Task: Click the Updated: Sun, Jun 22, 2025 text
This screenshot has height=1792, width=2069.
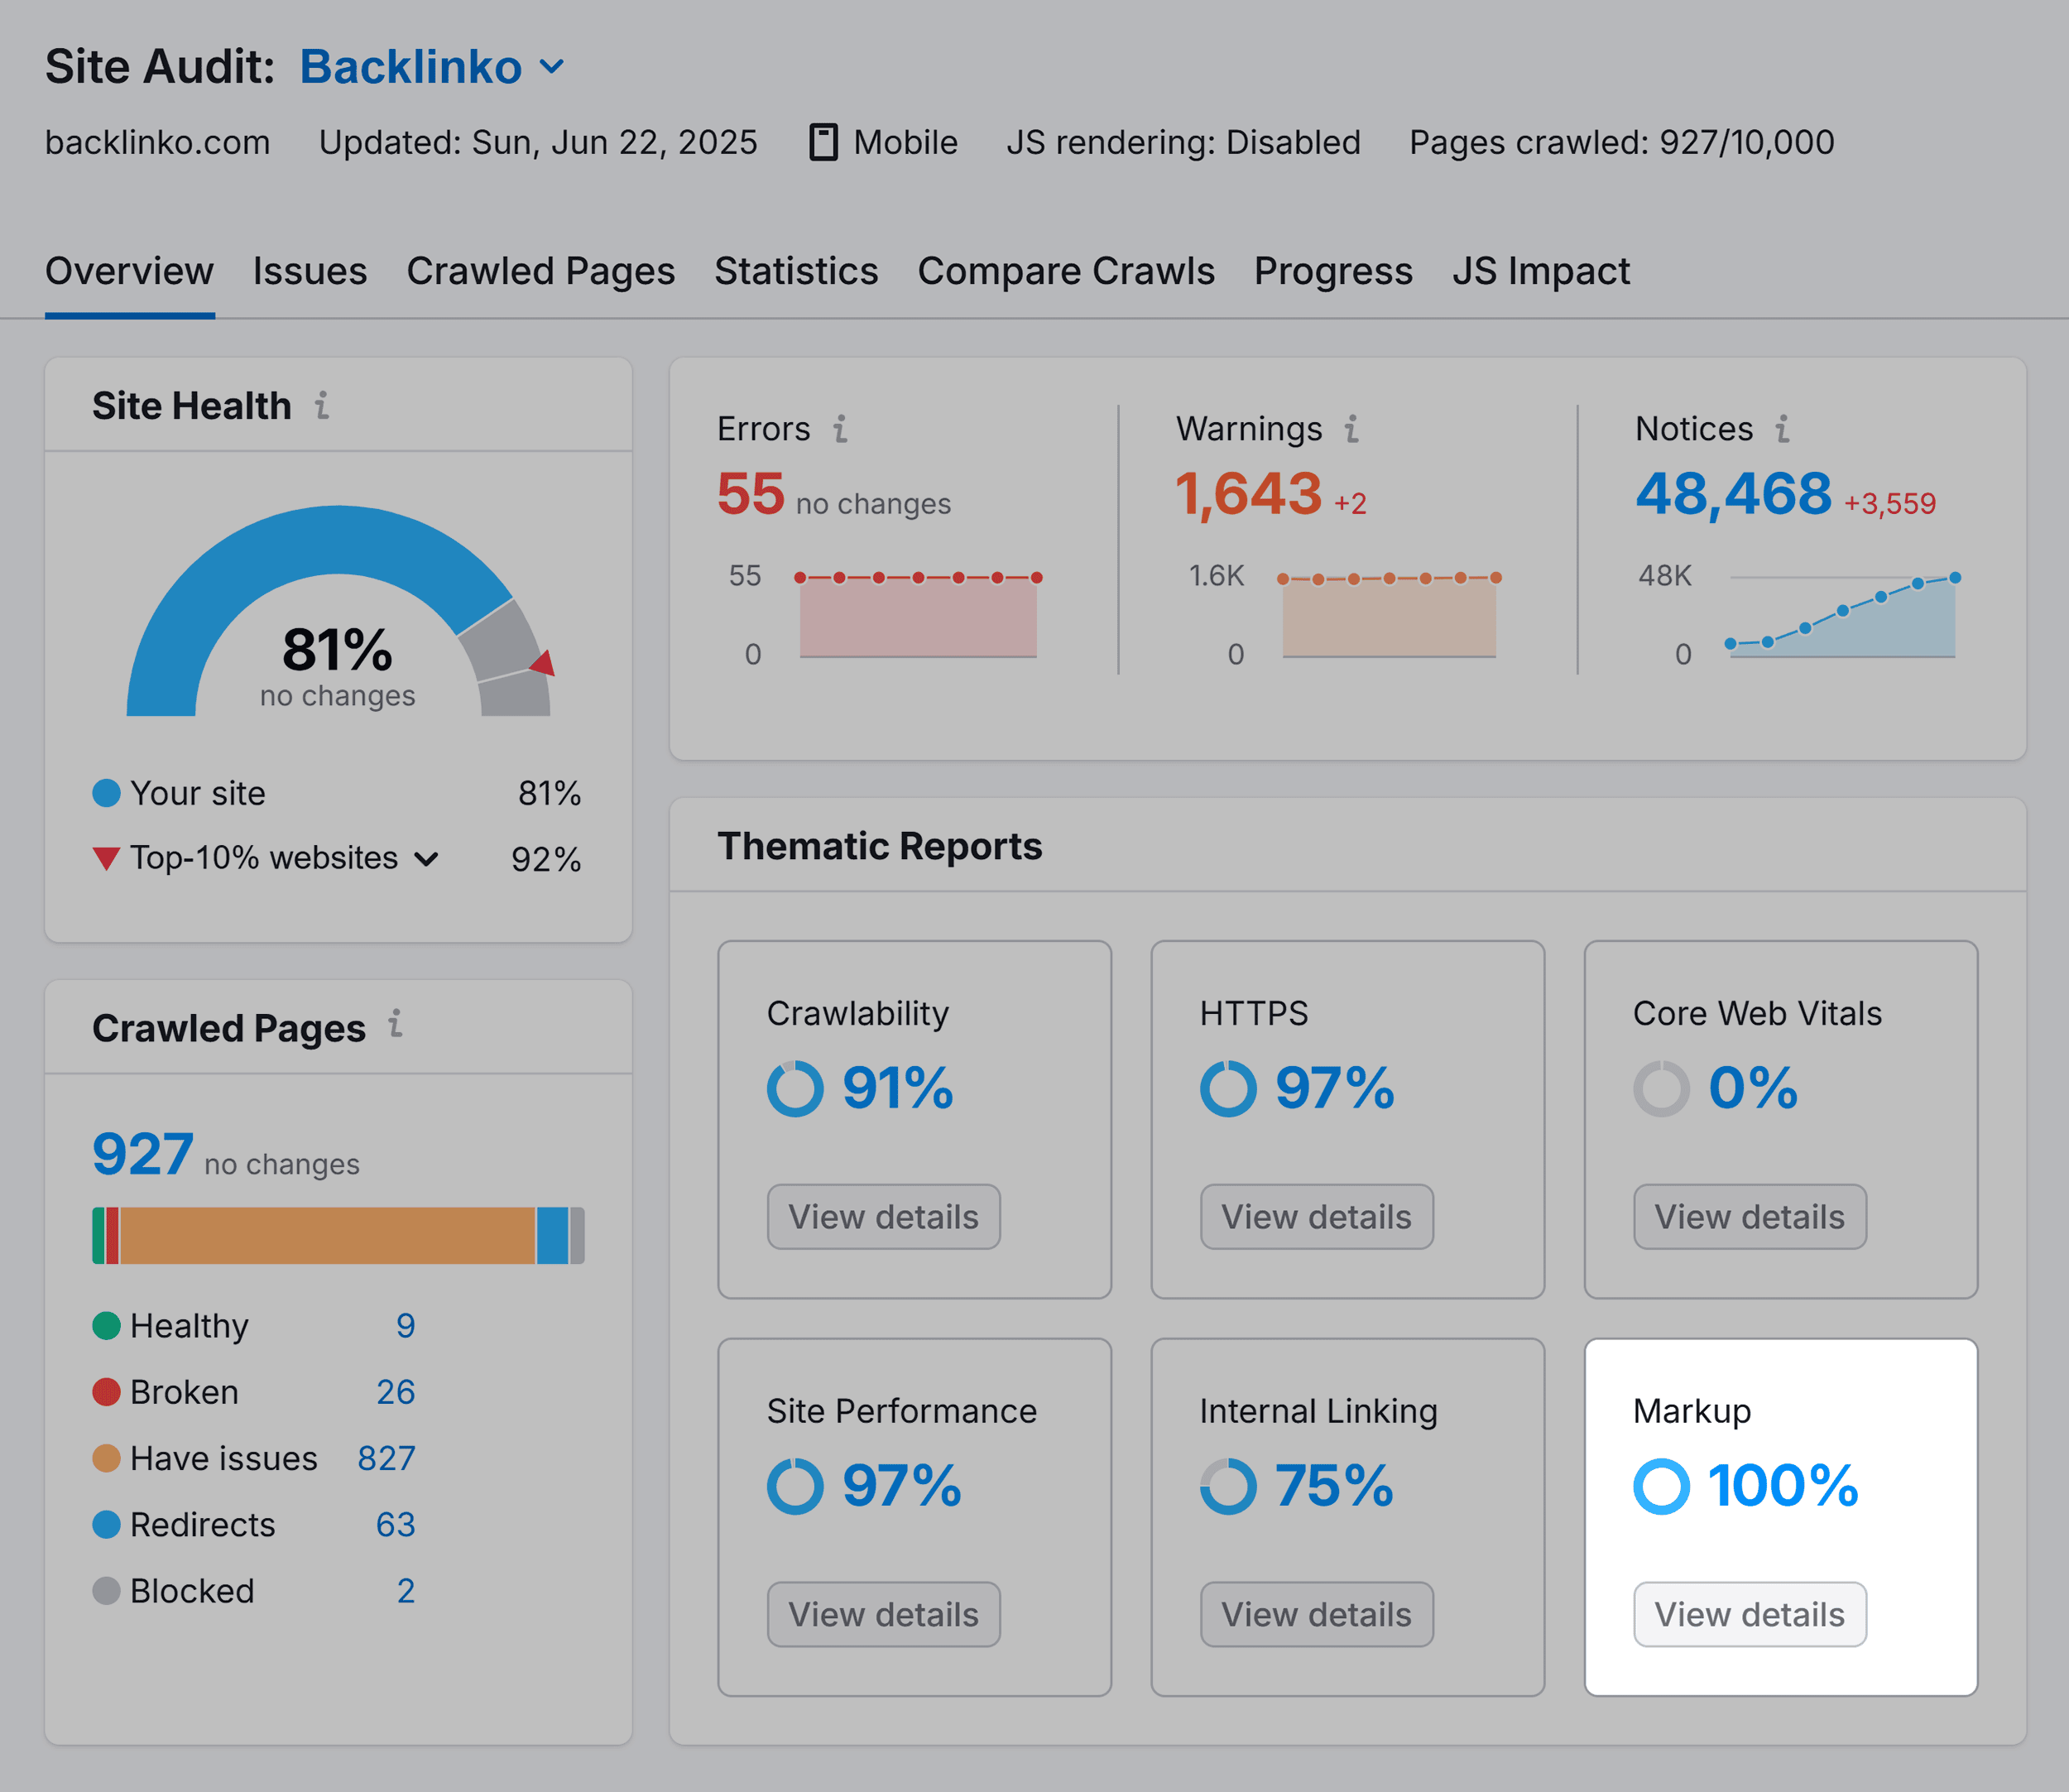Action: tap(538, 142)
